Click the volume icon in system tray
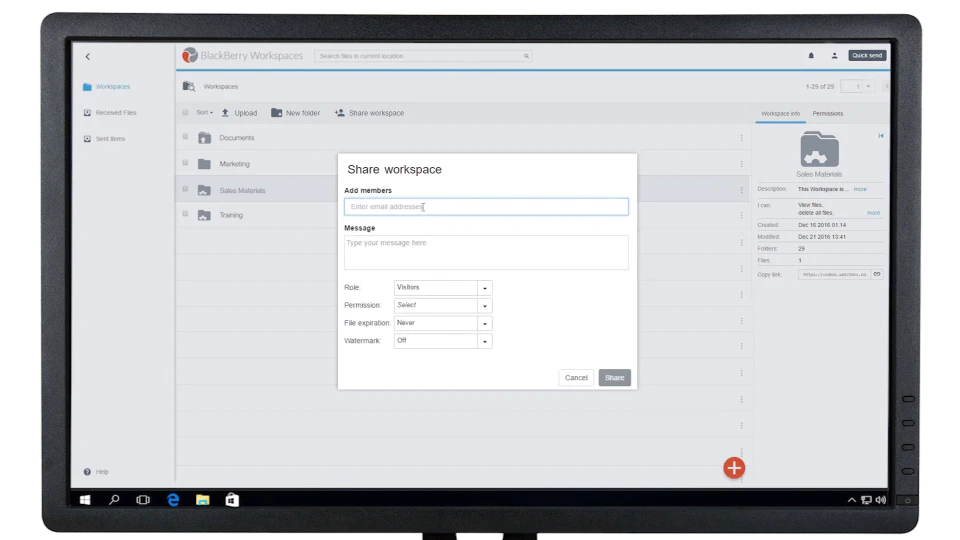This screenshot has height=540, width=960. (x=881, y=500)
